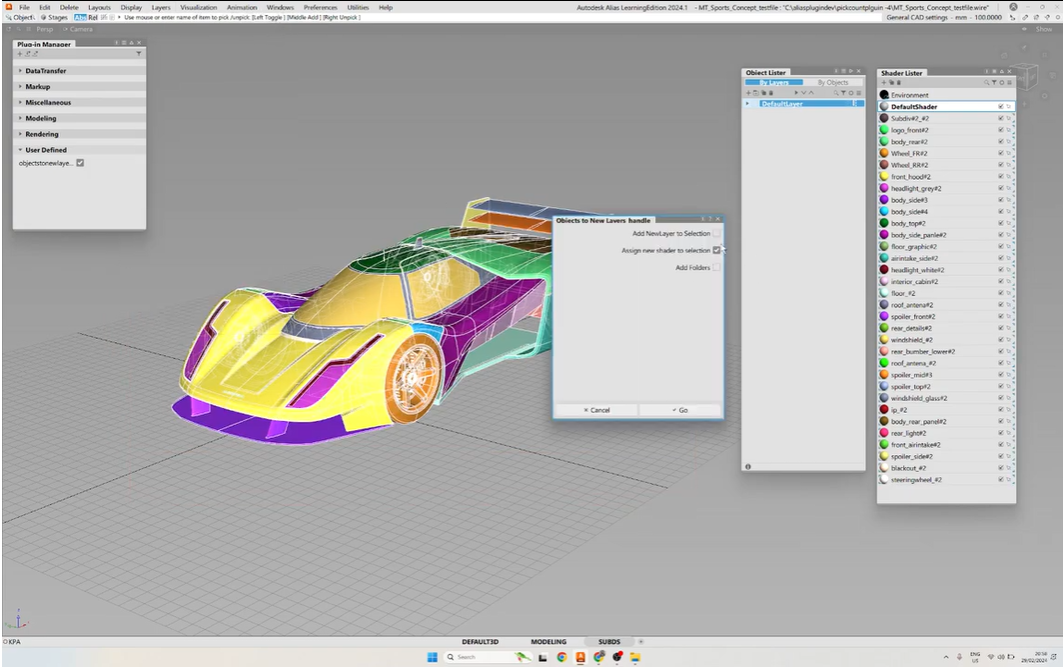Viewport: 1063px width, 667px height.
Task: Open the Visualization menu
Action: coord(198,7)
